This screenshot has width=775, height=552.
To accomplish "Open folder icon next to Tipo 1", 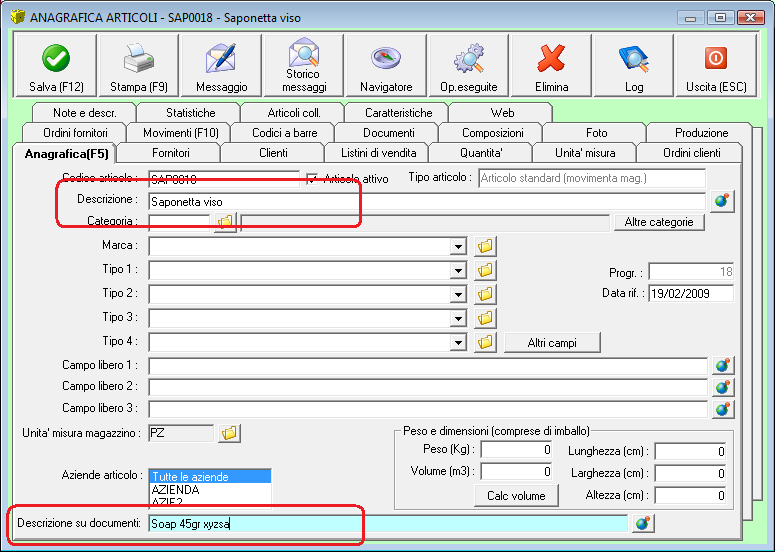I will (485, 270).
